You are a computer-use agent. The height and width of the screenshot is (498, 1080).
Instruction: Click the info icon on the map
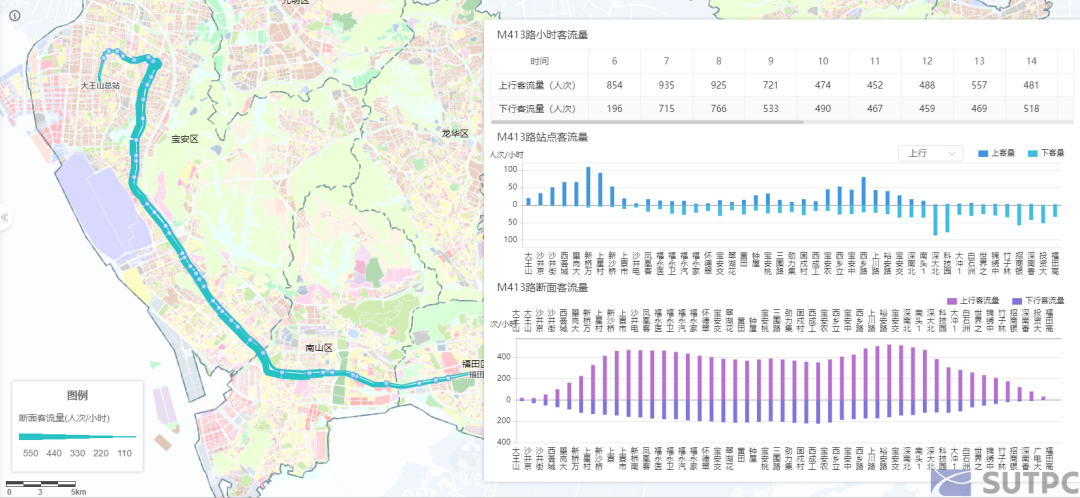click(x=15, y=15)
